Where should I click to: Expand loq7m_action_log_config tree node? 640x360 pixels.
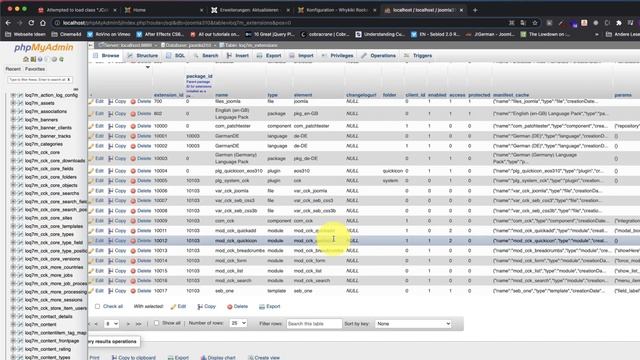pos(13,95)
